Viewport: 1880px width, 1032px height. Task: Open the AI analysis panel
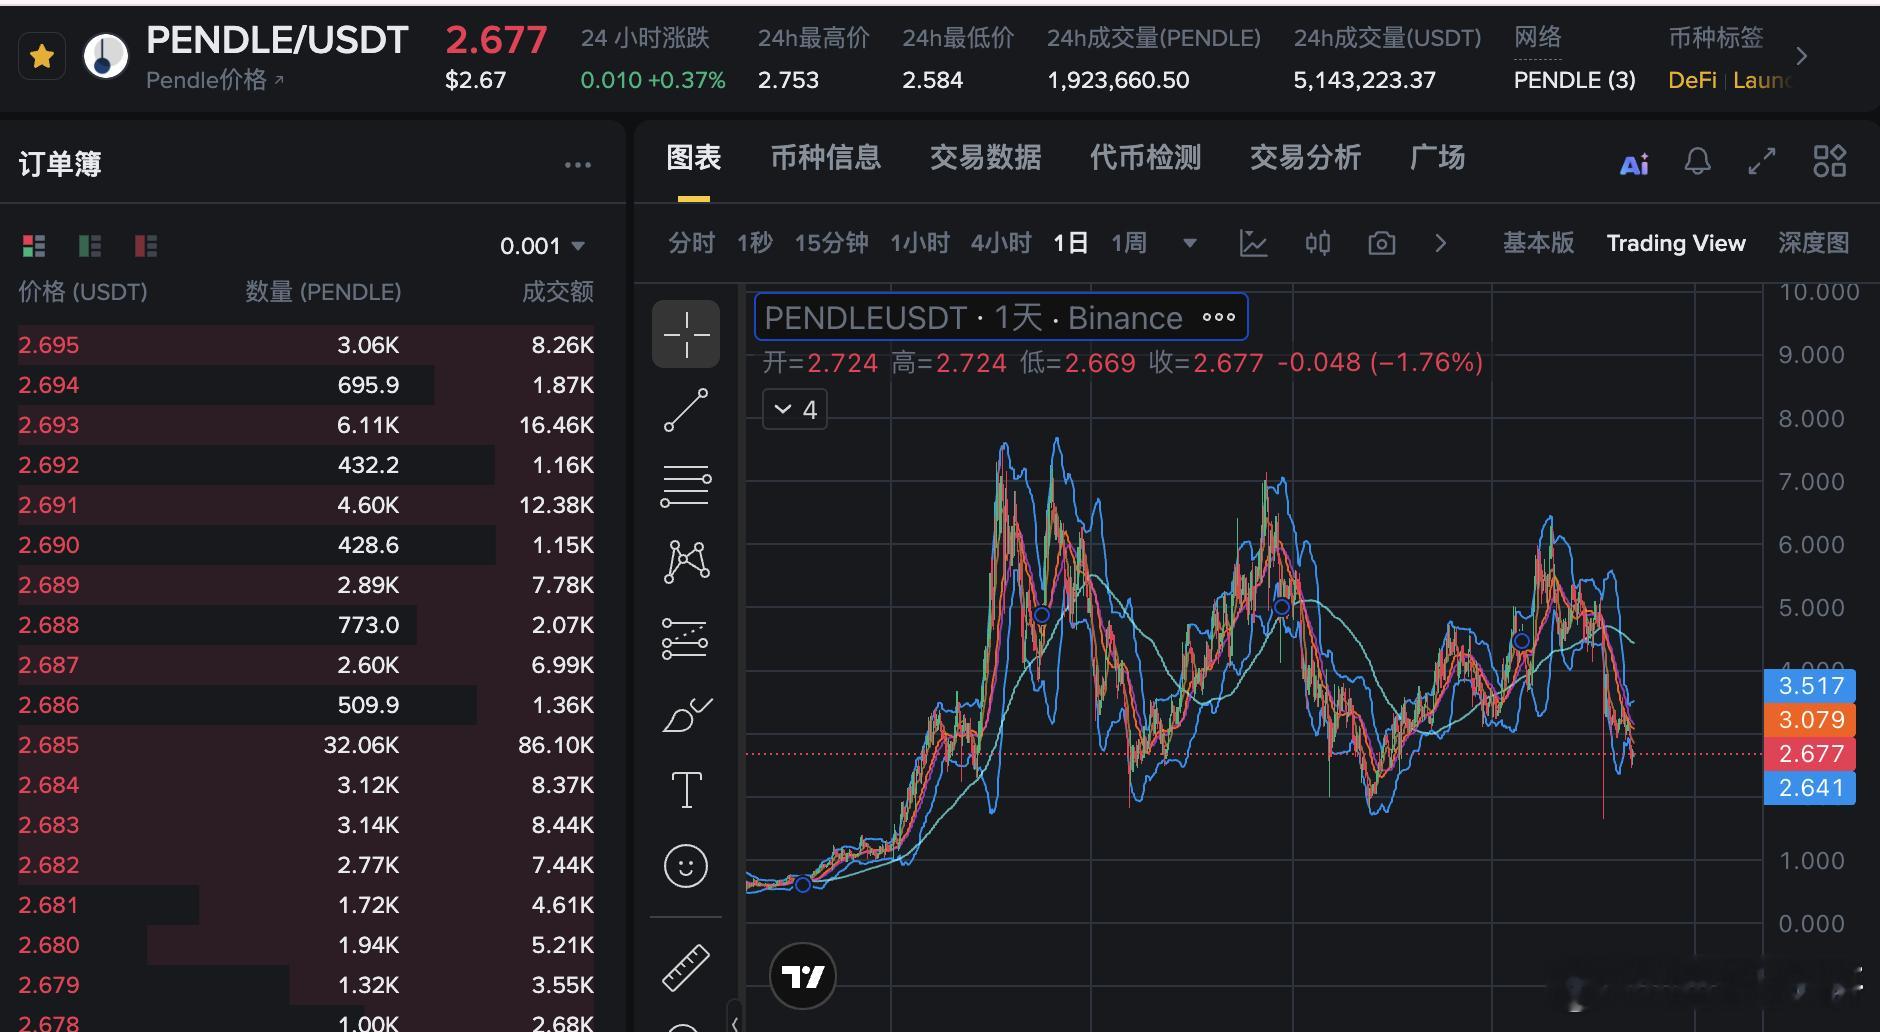tap(1634, 162)
